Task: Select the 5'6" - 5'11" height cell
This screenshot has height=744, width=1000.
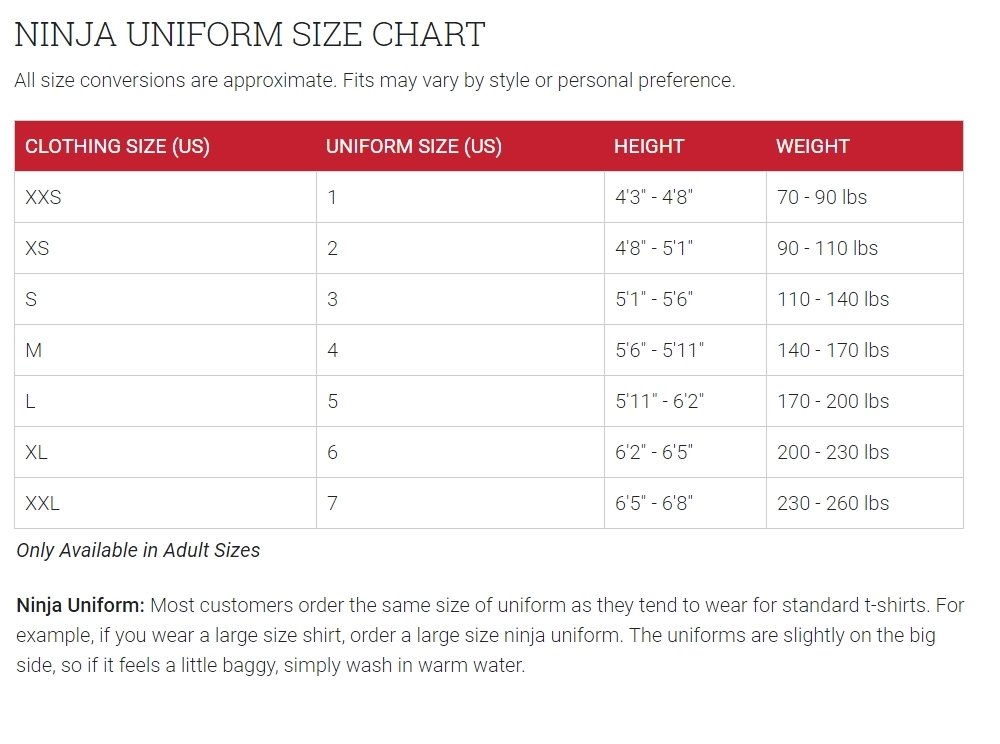Action: click(659, 350)
